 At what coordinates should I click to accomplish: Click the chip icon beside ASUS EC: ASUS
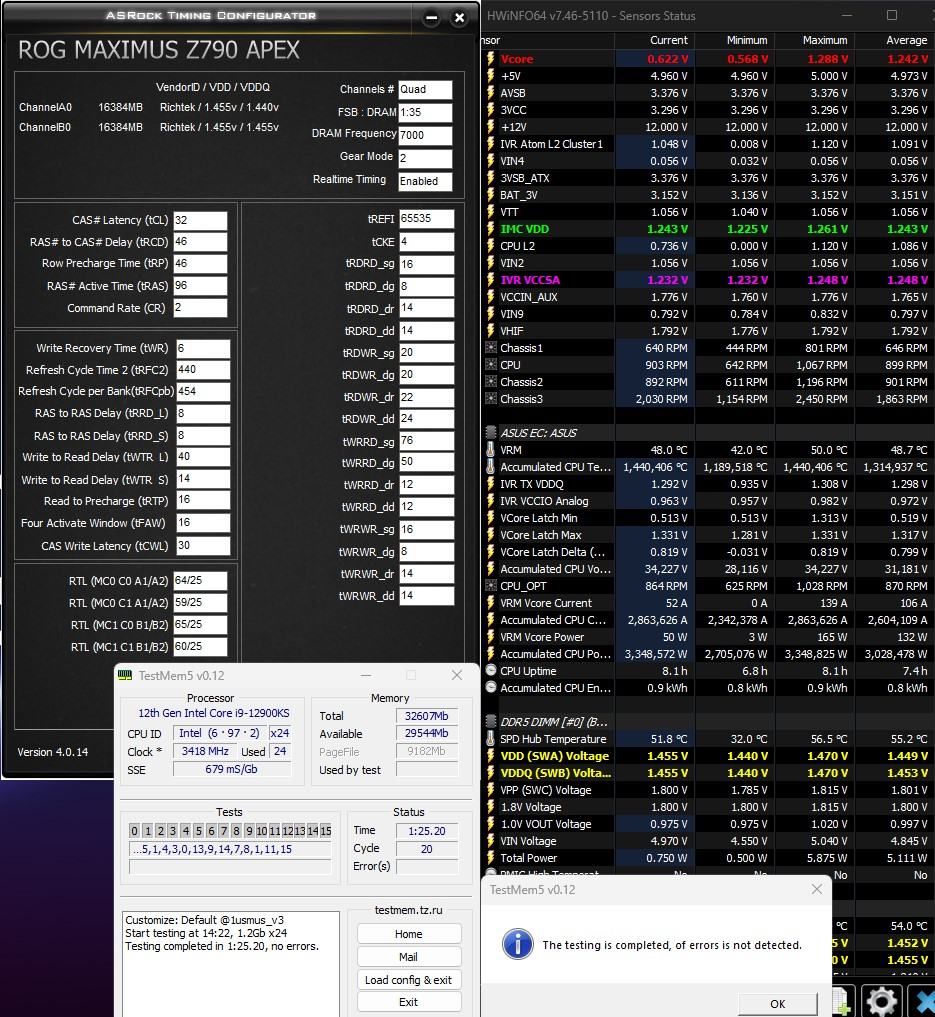coord(491,433)
